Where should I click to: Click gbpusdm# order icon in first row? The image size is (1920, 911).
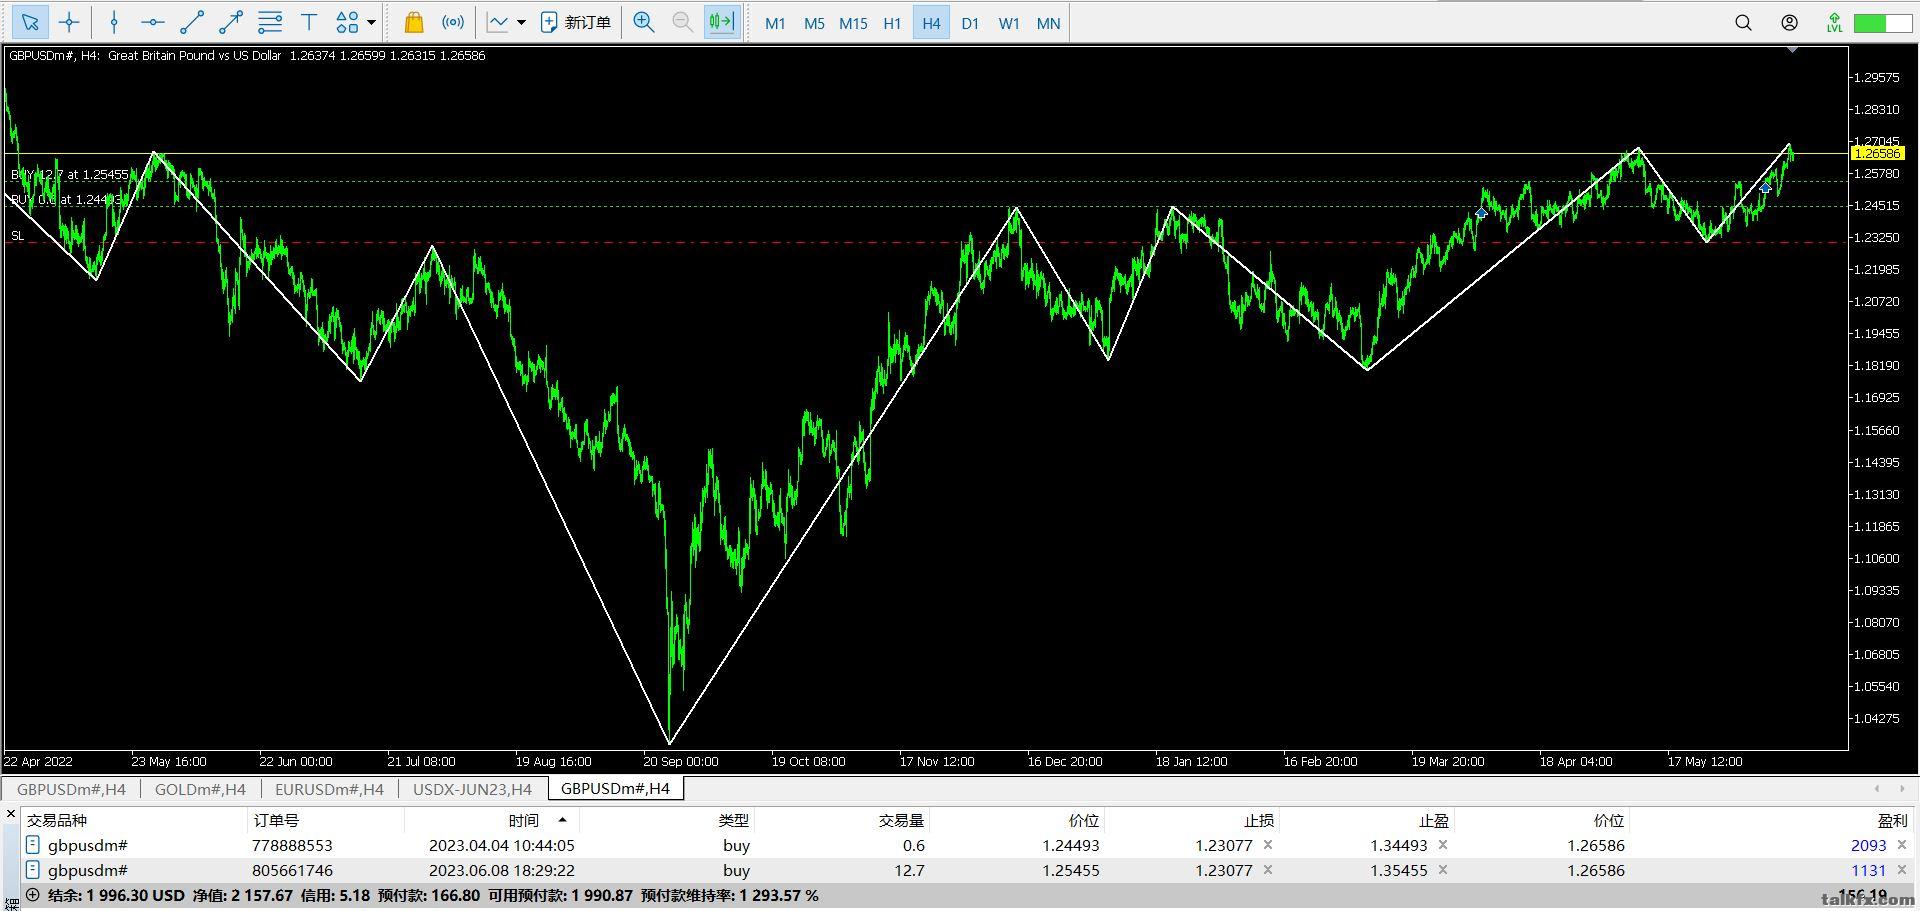pyautogui.click(x=32, y=845)
